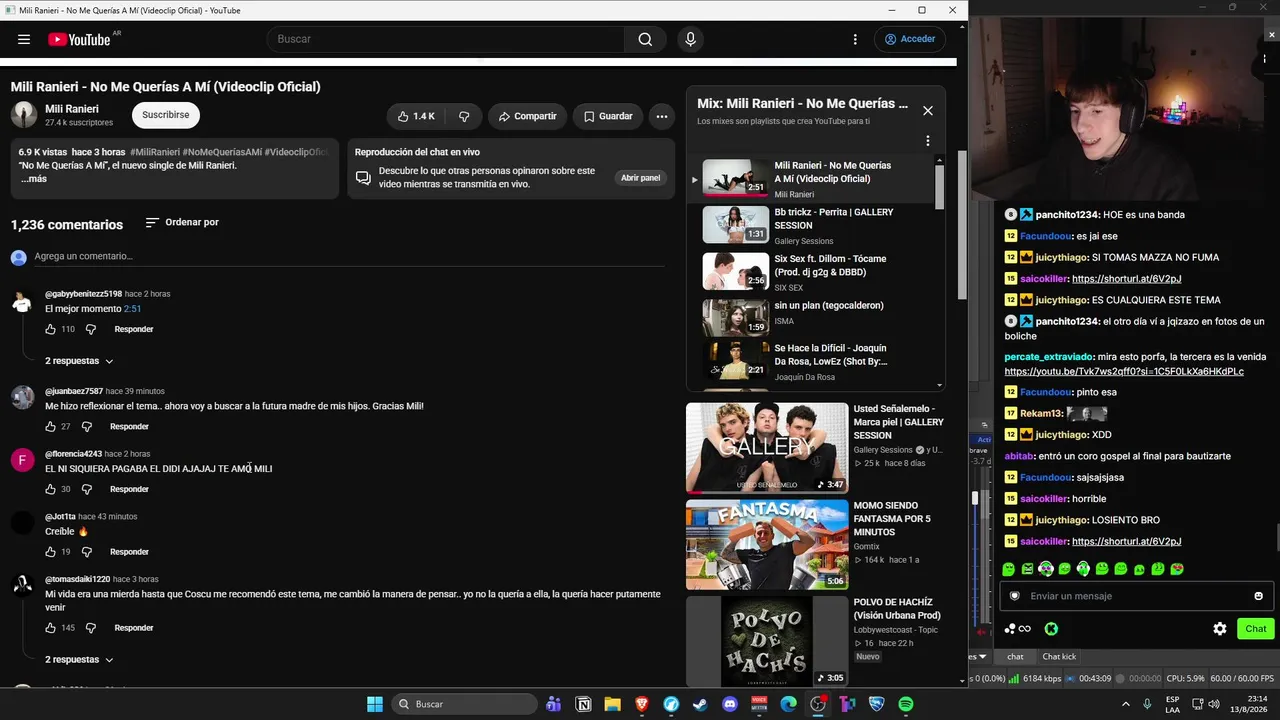Open Spotify from the taskbar
1280x720 pixels.
click(x=906, y=704)
